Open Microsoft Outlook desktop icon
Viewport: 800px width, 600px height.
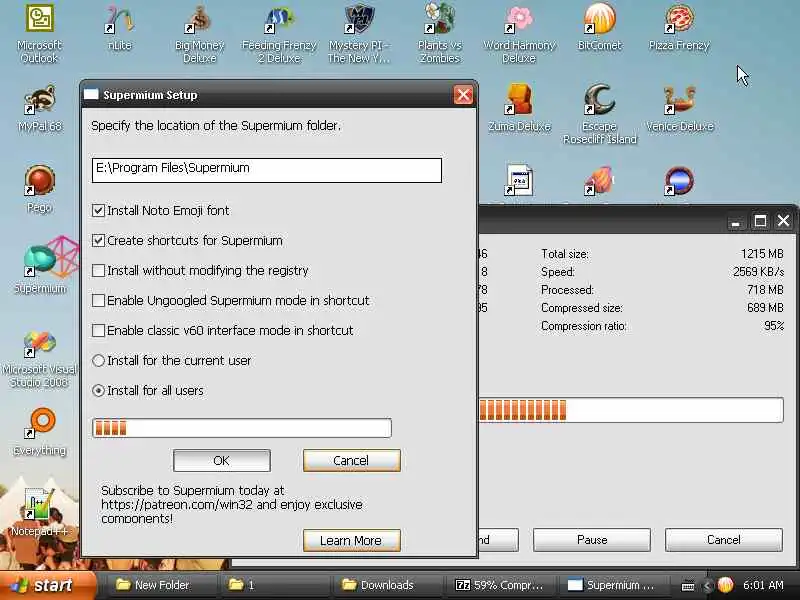[x=39, y=33]
